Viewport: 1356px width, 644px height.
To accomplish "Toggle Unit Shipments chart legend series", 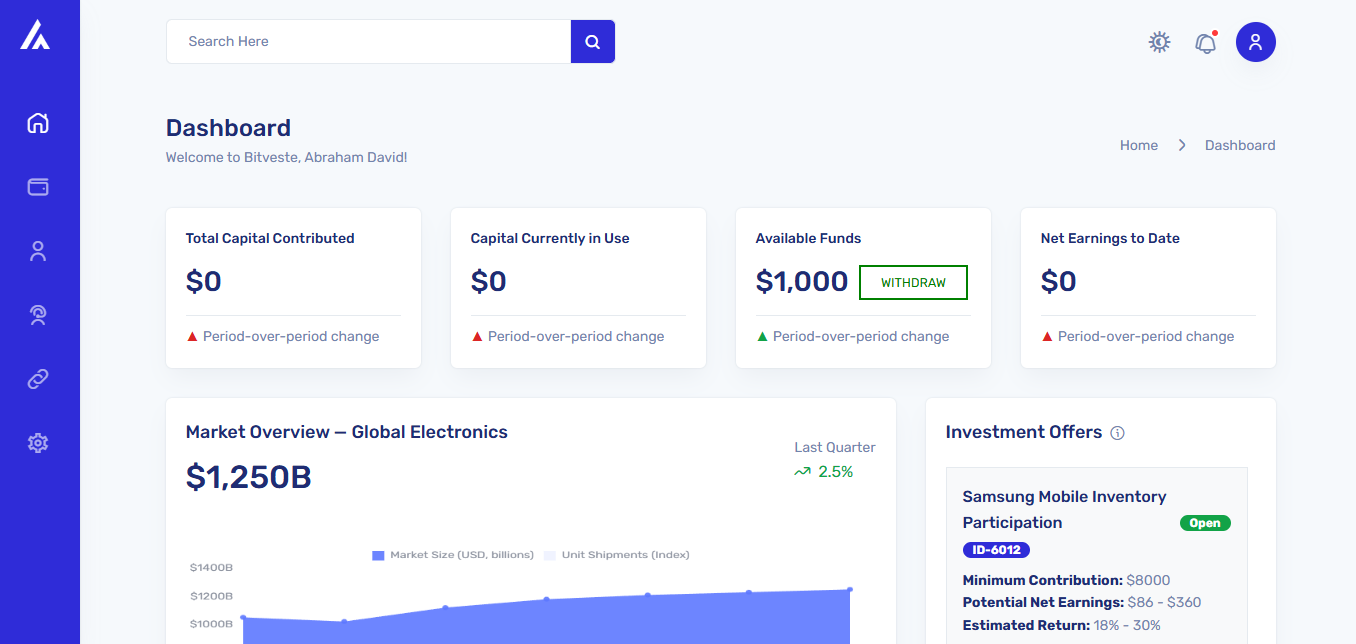I will [x=617, y=555].
